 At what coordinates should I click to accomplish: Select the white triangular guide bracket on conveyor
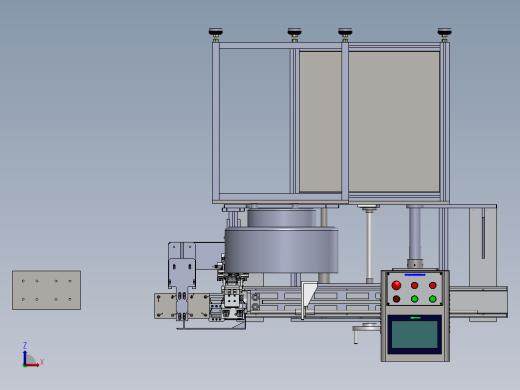[308, 295]
